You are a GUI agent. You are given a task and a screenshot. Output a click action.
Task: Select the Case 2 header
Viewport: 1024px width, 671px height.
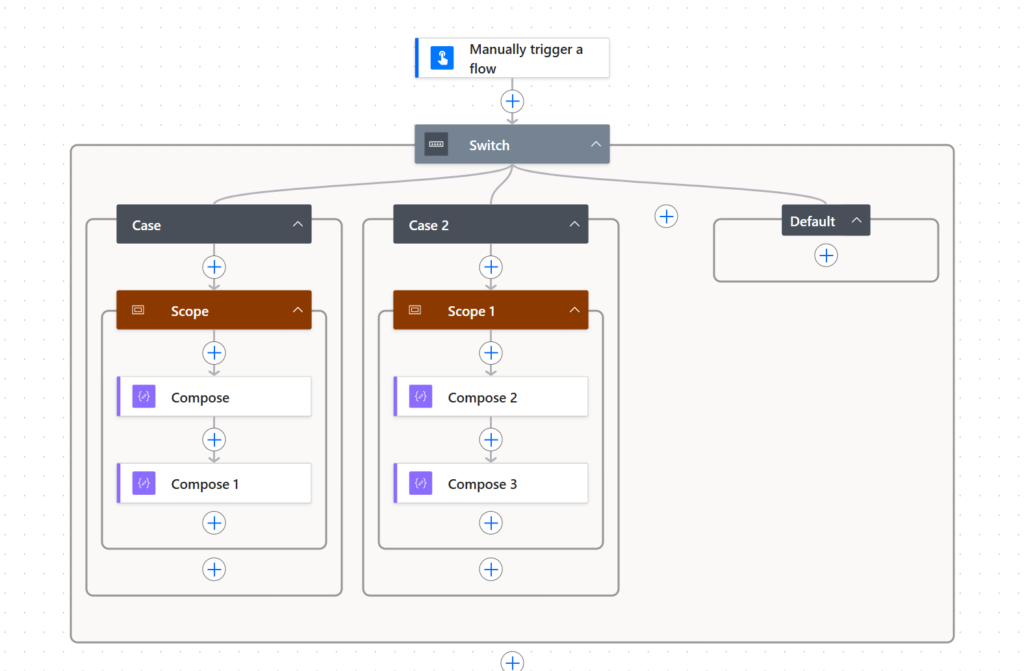click(490, 224)
